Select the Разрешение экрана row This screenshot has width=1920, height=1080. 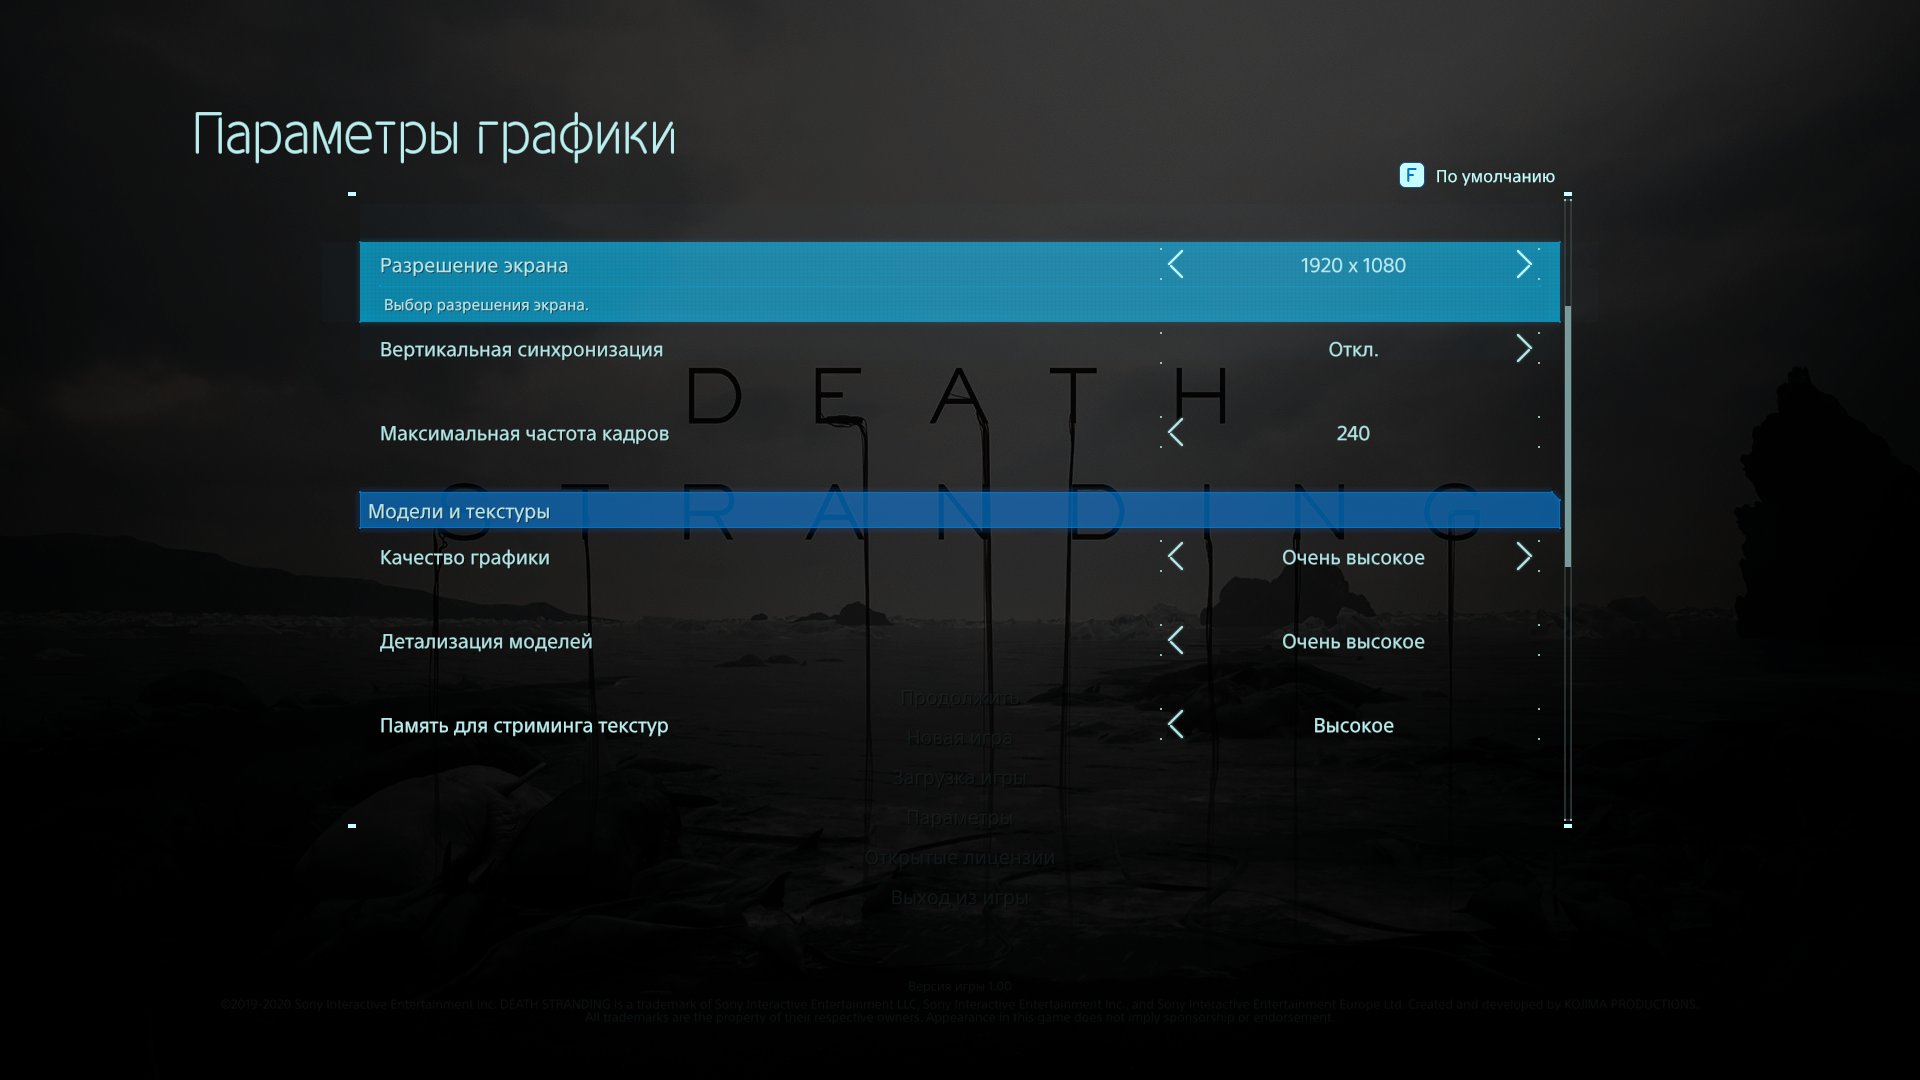959,282
